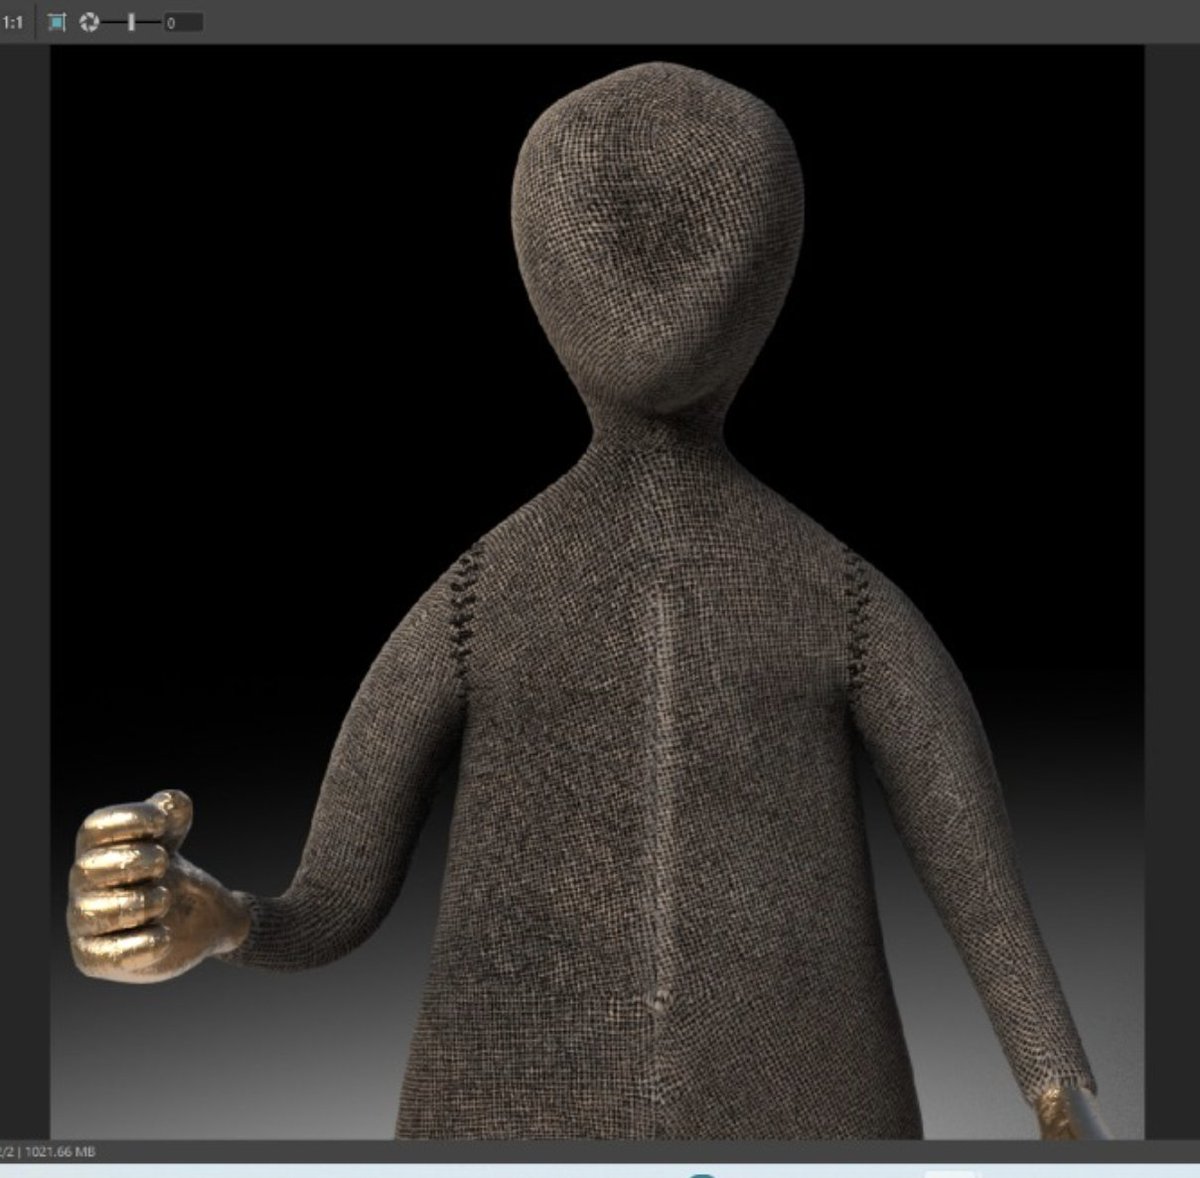Image resolution: width=1200 pixels, height=1178 pixels.
Task: Select the 1:1 zoom level indicator
Action: point(13,18)
